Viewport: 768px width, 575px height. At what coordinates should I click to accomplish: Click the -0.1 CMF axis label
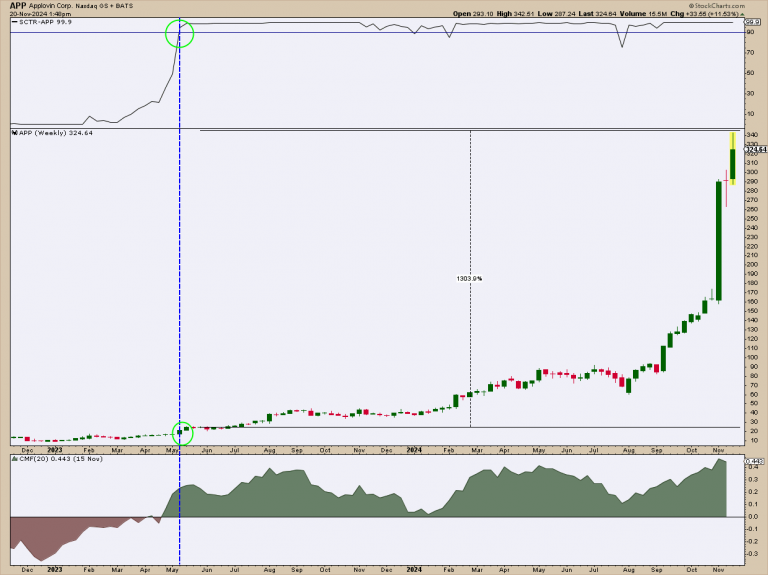[751, 529]
